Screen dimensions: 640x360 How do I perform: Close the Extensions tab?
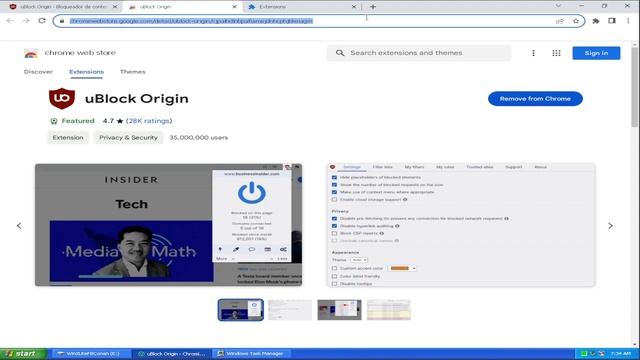(353, 7)
